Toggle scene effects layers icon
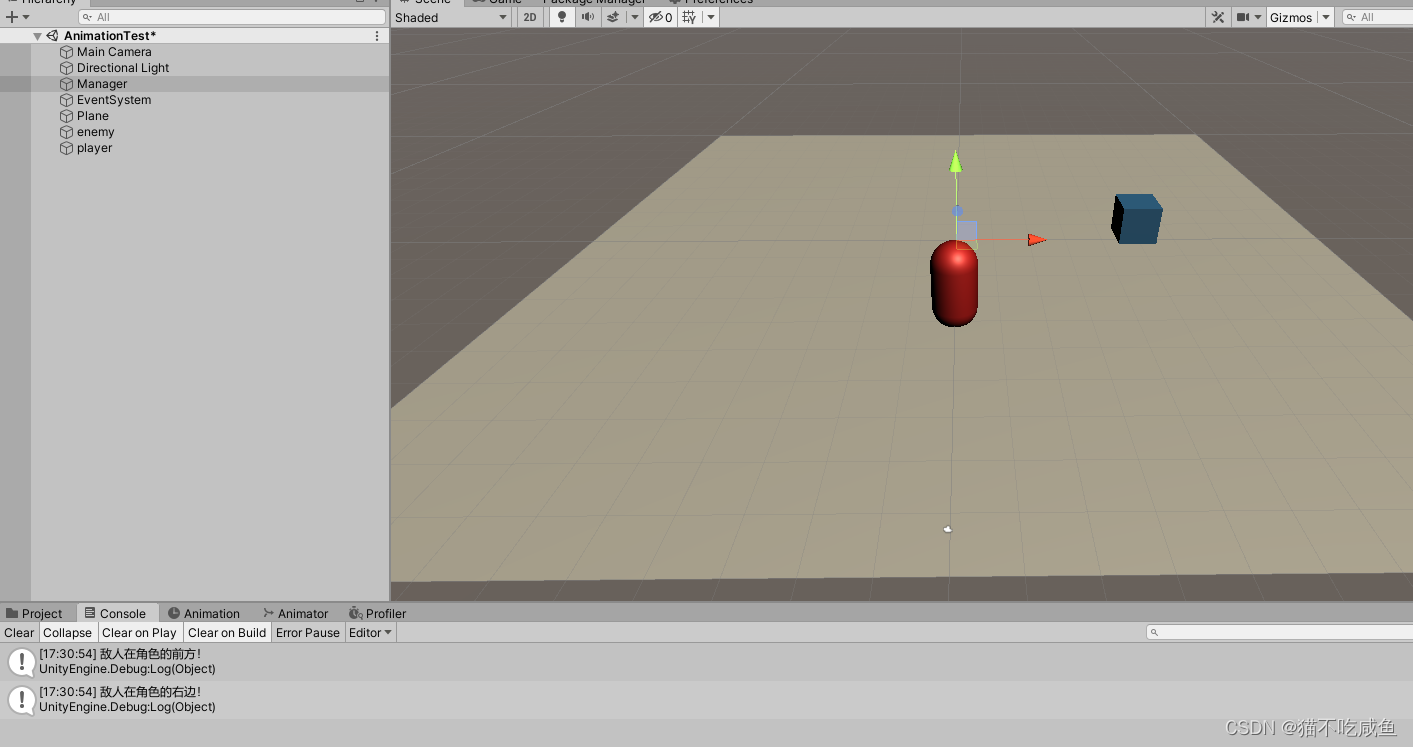1413x747 pixels. 613,17
